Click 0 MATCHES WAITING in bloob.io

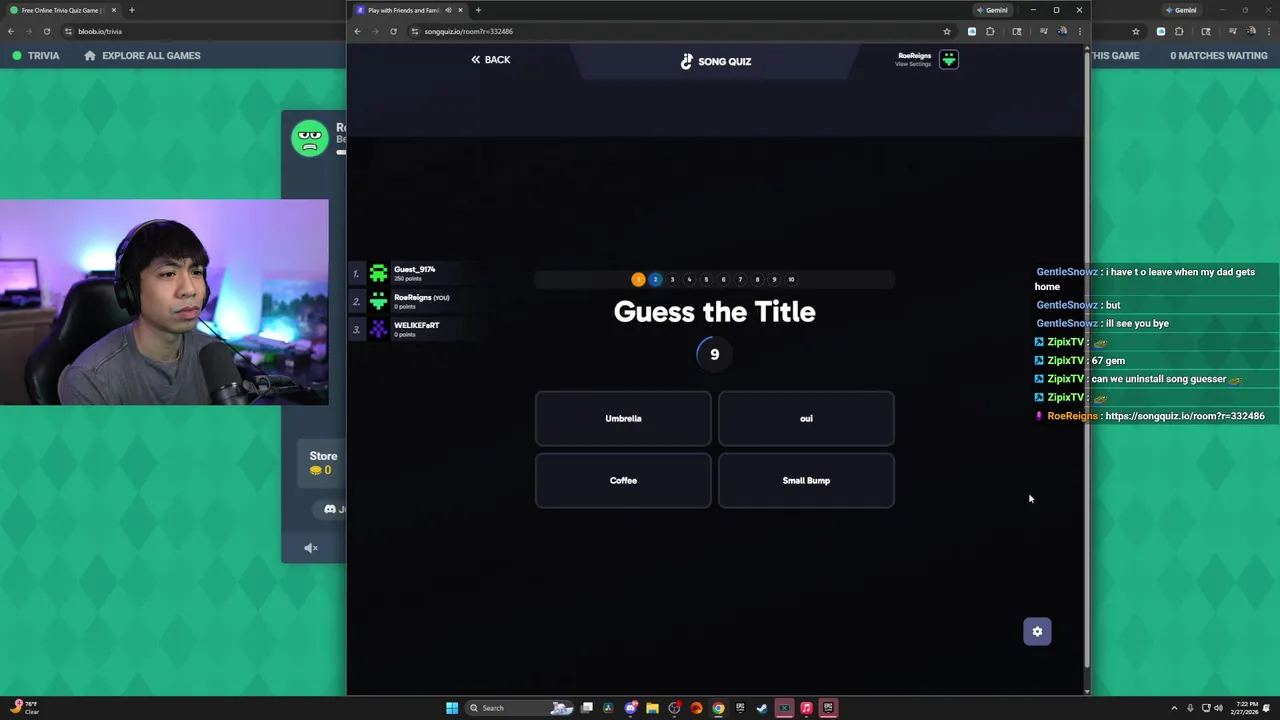pos(1219,55)
